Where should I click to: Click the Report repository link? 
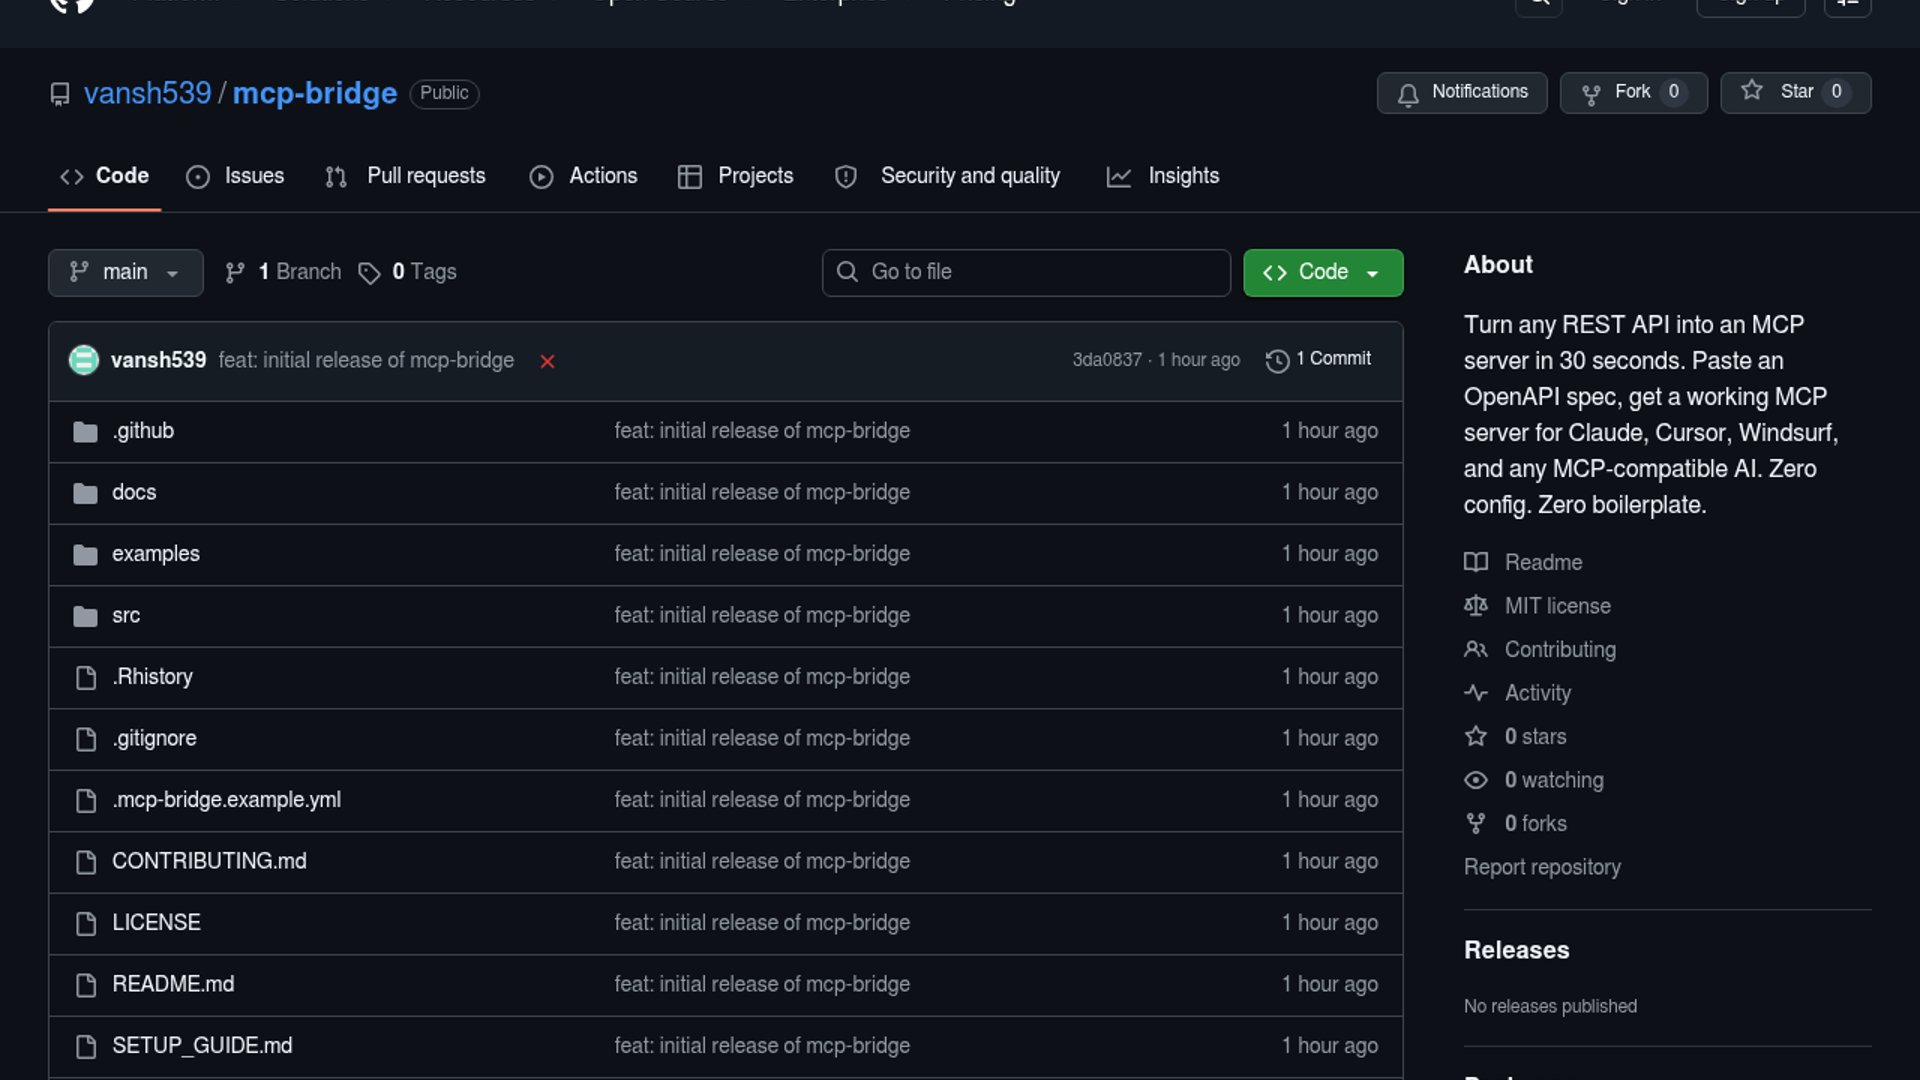click(1541, 867)
